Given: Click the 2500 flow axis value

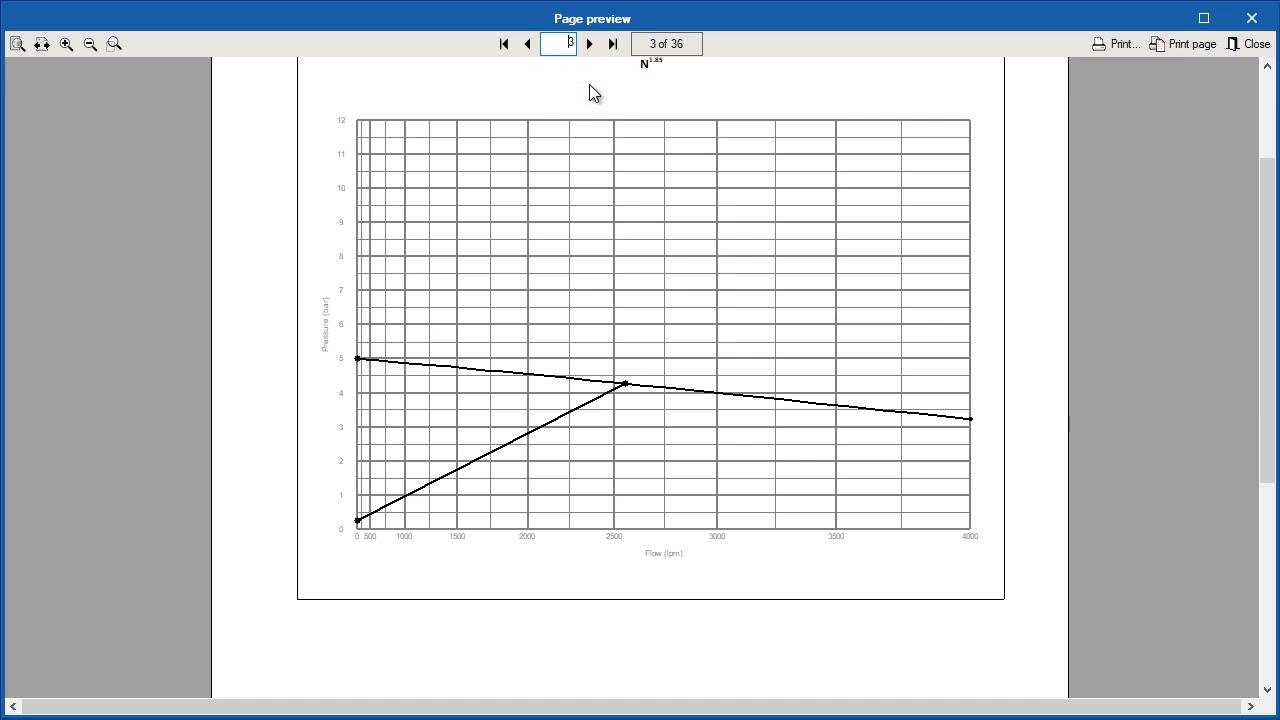Looking at the screenshot, I should point(614,537).
